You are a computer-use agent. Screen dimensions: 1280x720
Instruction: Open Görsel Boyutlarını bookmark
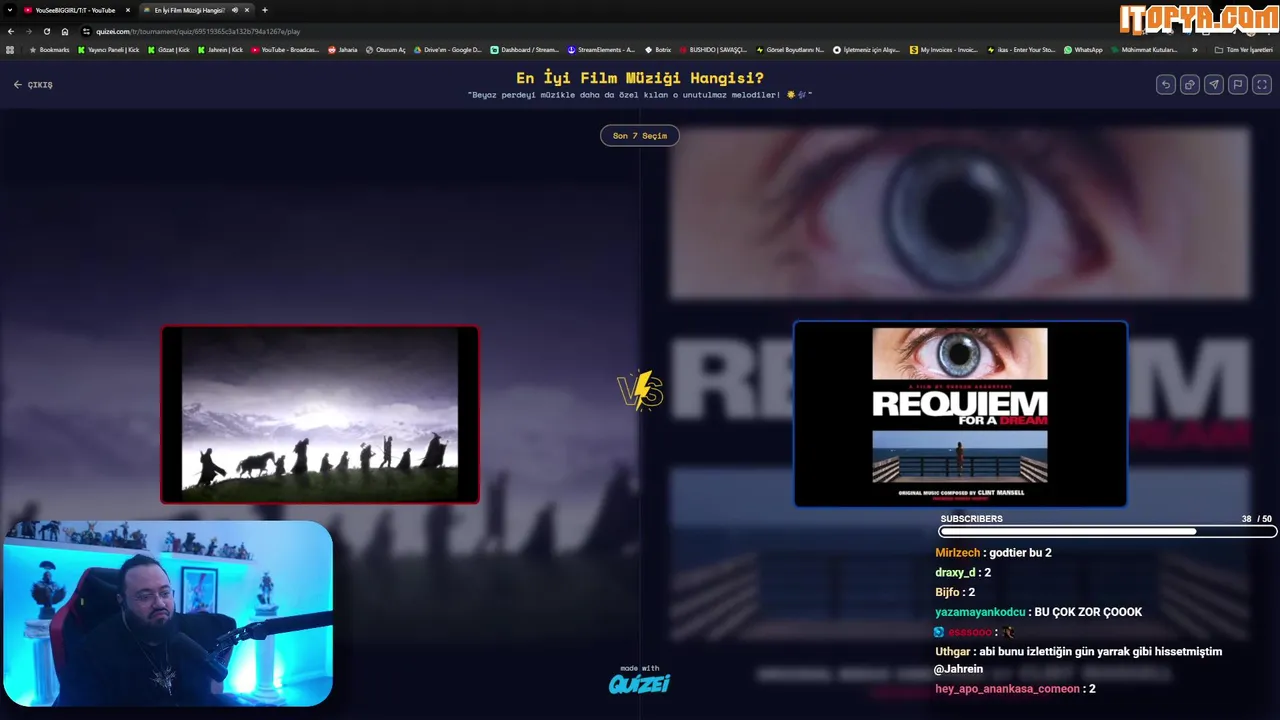pyautogui.click(x=790, y=49)
